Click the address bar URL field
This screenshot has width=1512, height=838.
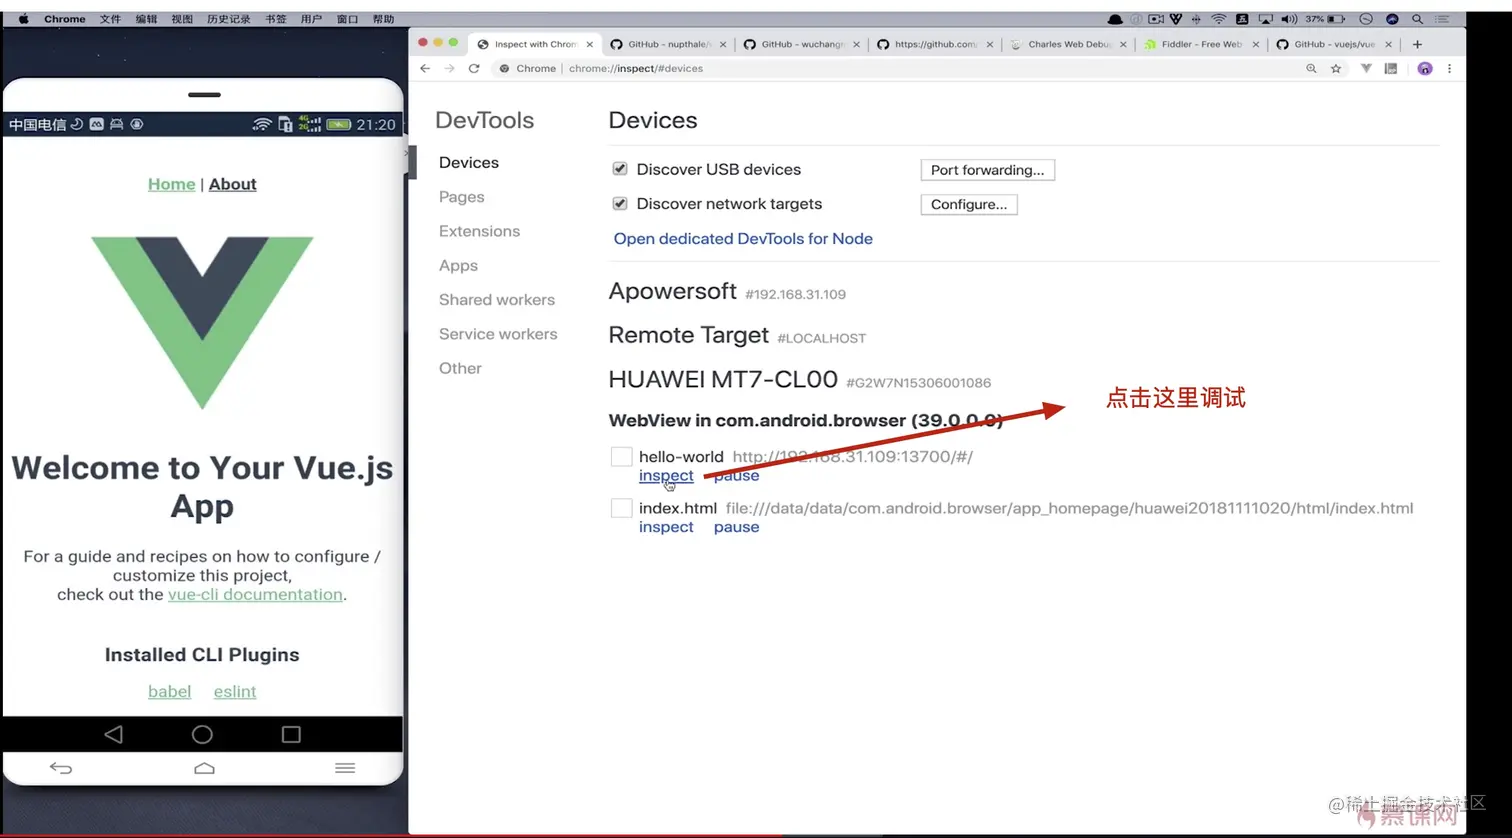coord(895,68)
